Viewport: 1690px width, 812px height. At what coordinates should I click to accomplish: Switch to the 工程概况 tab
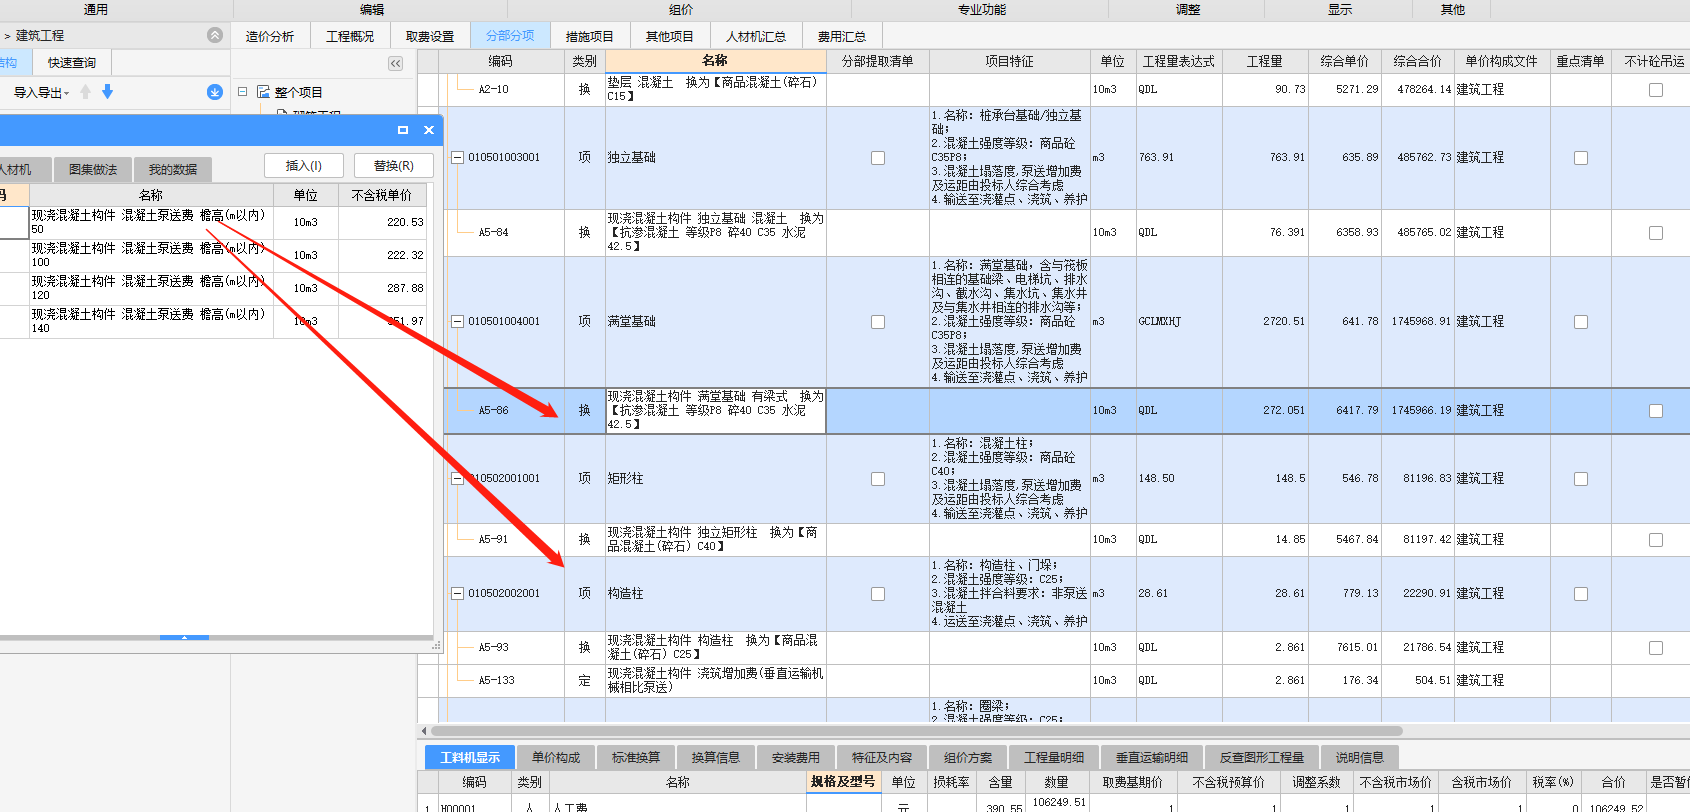(x=350, y=36)
